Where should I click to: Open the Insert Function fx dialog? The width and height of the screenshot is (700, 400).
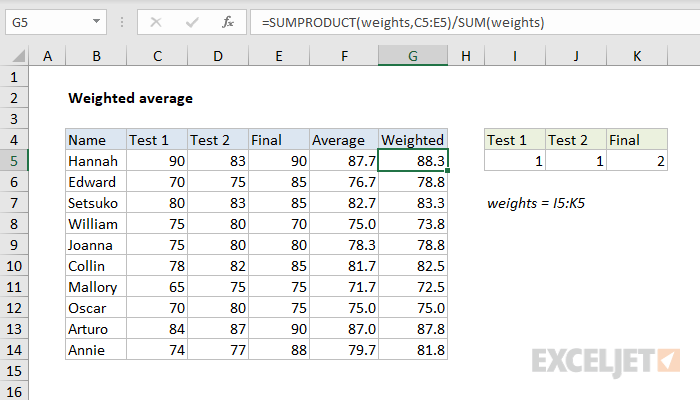pos(228,22)
